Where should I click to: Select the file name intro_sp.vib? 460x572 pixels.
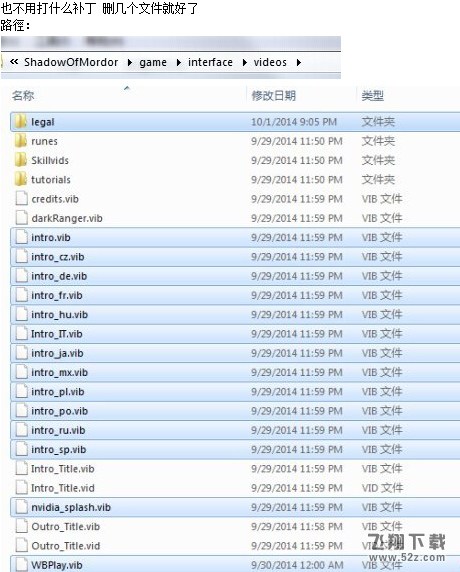point(59,450)
